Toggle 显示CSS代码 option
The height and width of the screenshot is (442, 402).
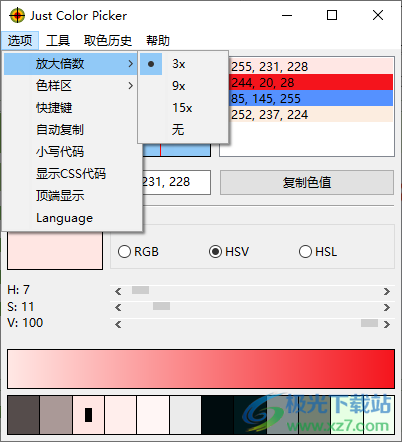tap(71, 174)
